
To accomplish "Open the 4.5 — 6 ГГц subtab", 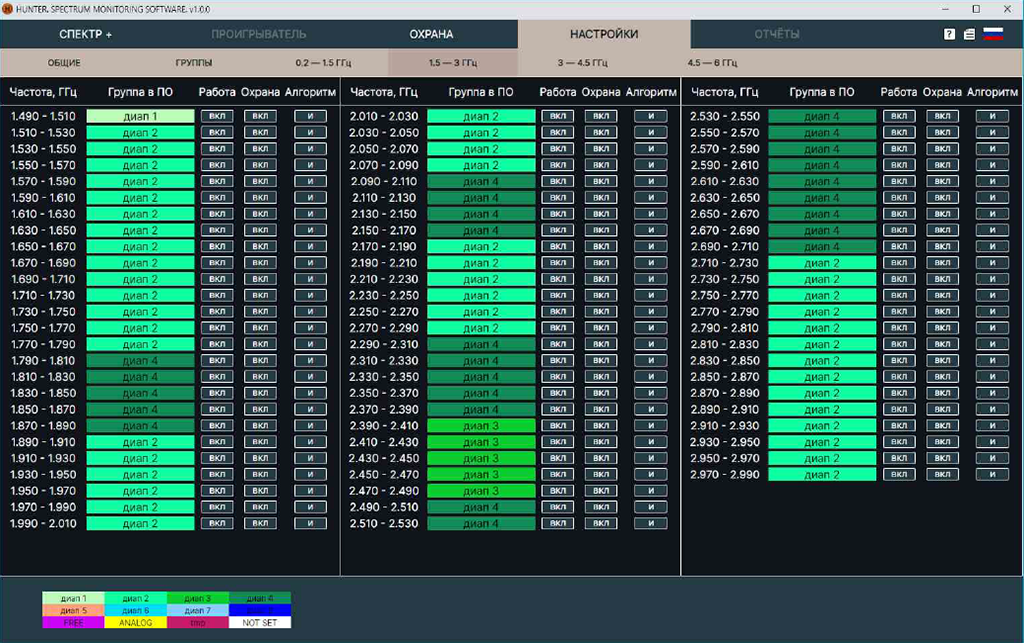I will pyautogui.click(x=712, y=63).
